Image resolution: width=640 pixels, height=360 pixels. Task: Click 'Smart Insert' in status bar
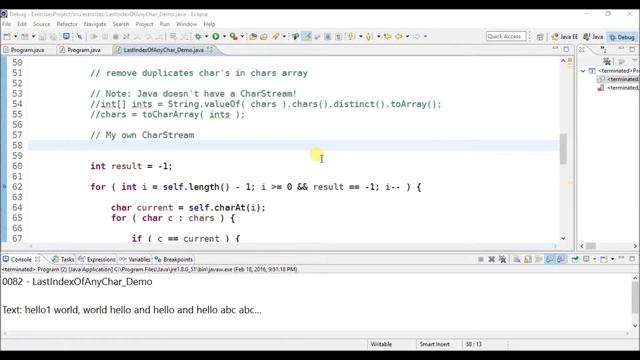[434, 344]
